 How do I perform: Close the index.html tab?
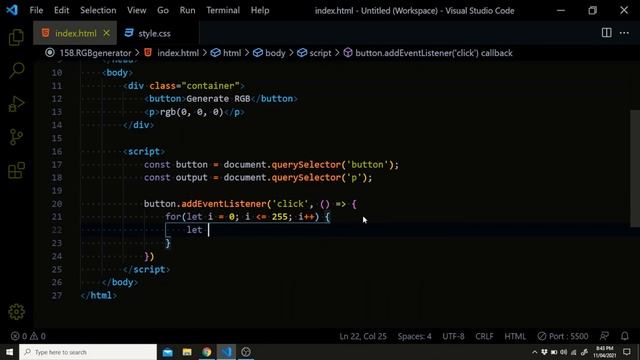tap(107, 33)
